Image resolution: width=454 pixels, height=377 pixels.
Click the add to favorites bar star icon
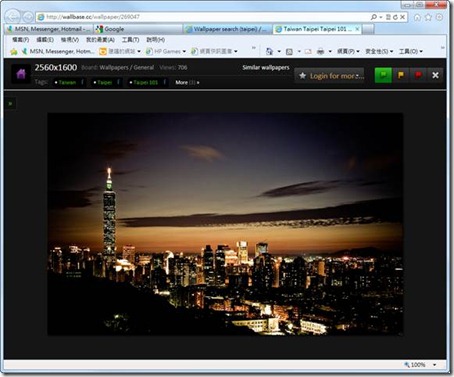[x=14, y=51]
